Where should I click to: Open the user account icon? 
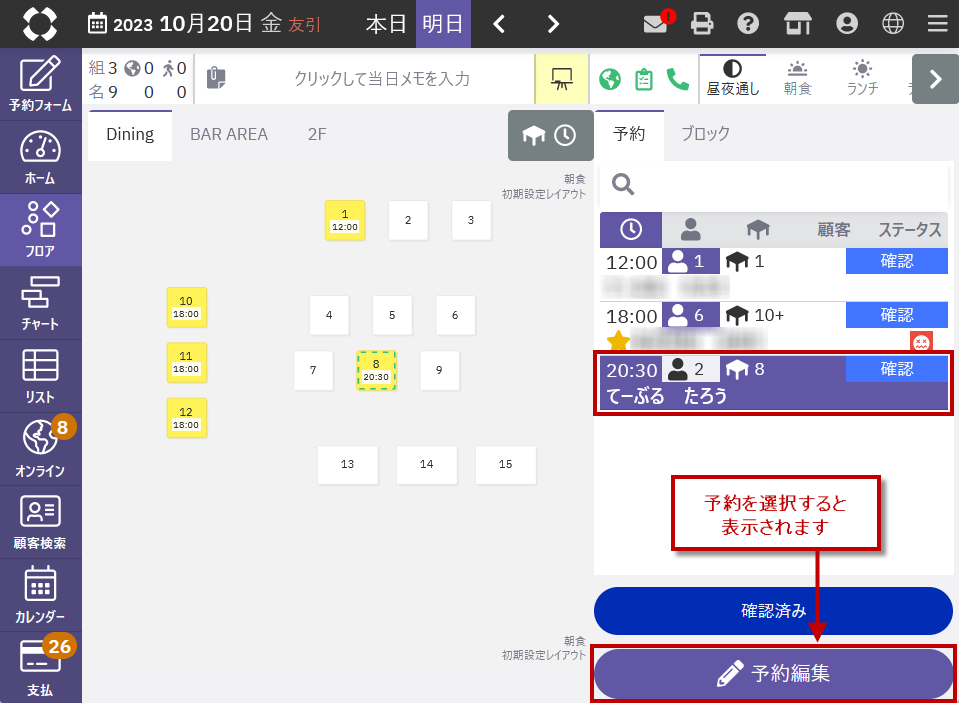(847, 24)
